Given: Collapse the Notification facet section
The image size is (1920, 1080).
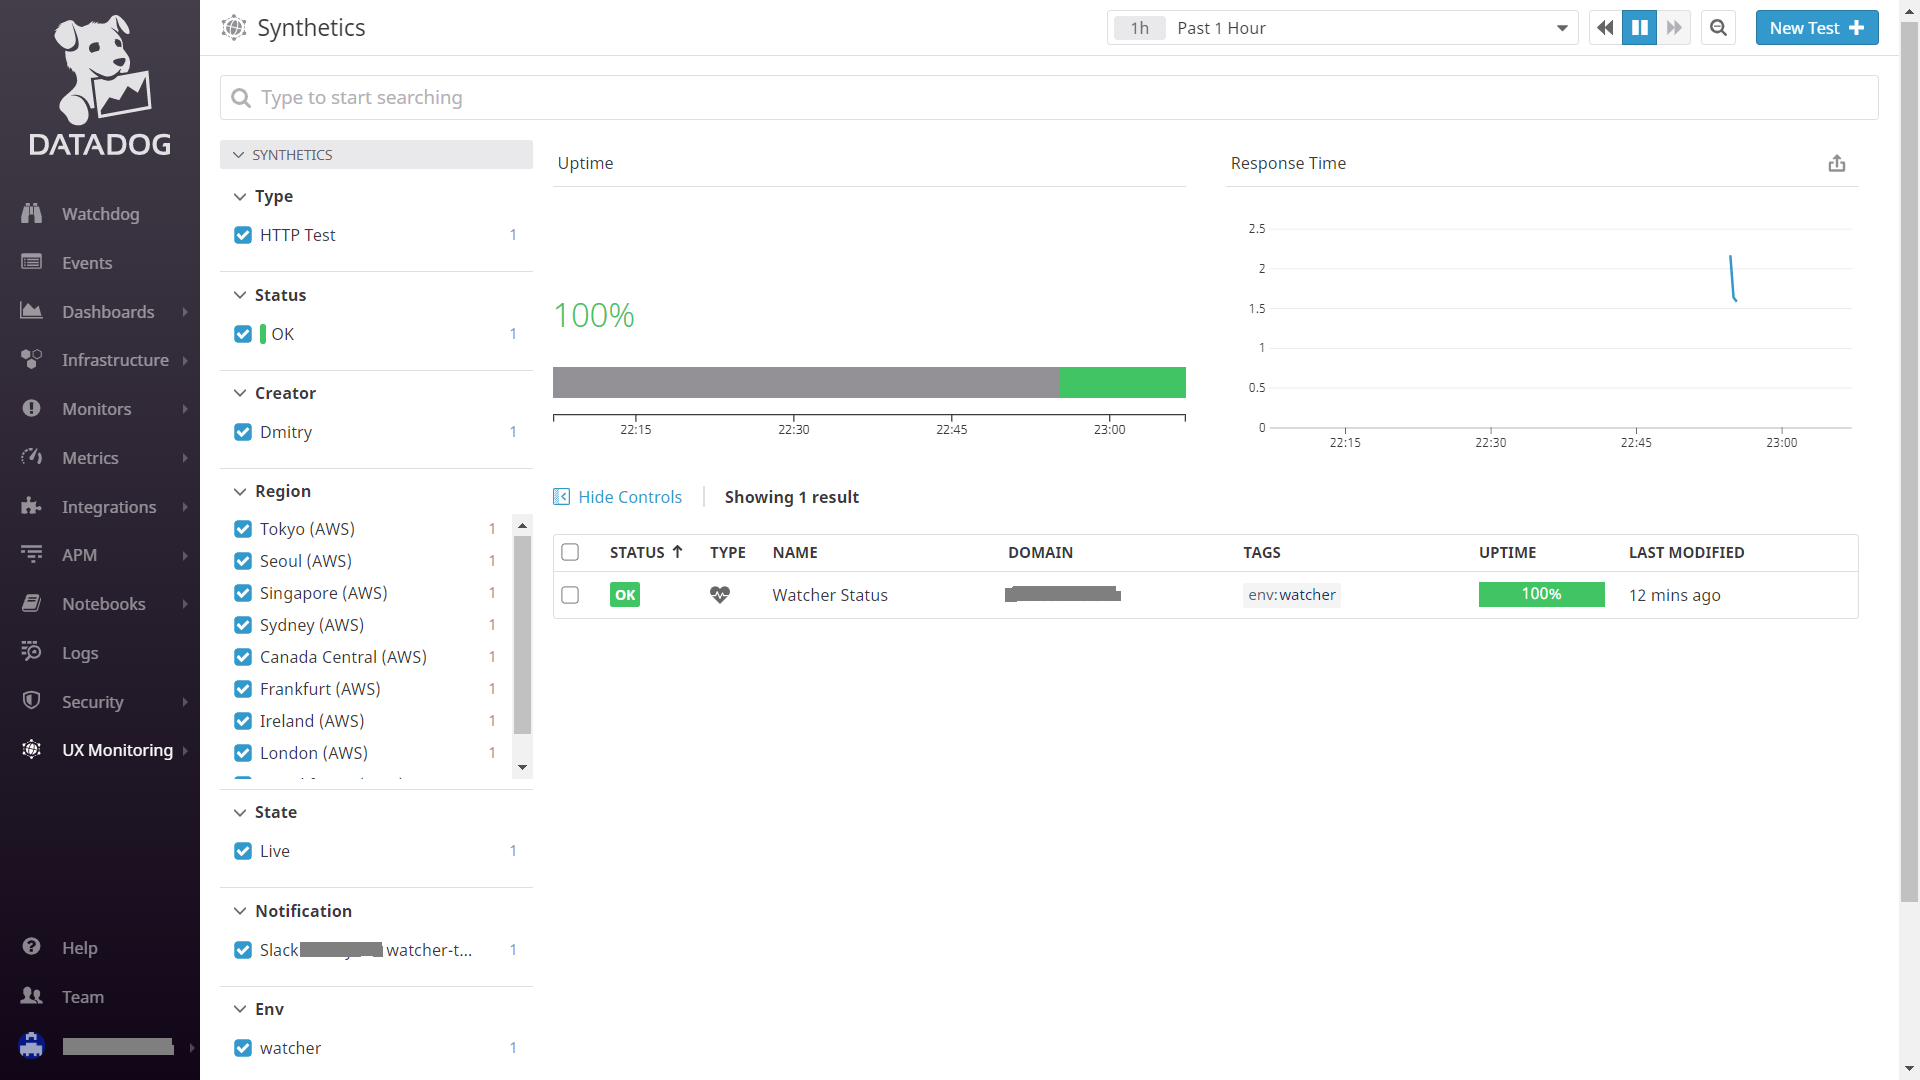Looking at the screenshot, I should click(x=240, y=911).
